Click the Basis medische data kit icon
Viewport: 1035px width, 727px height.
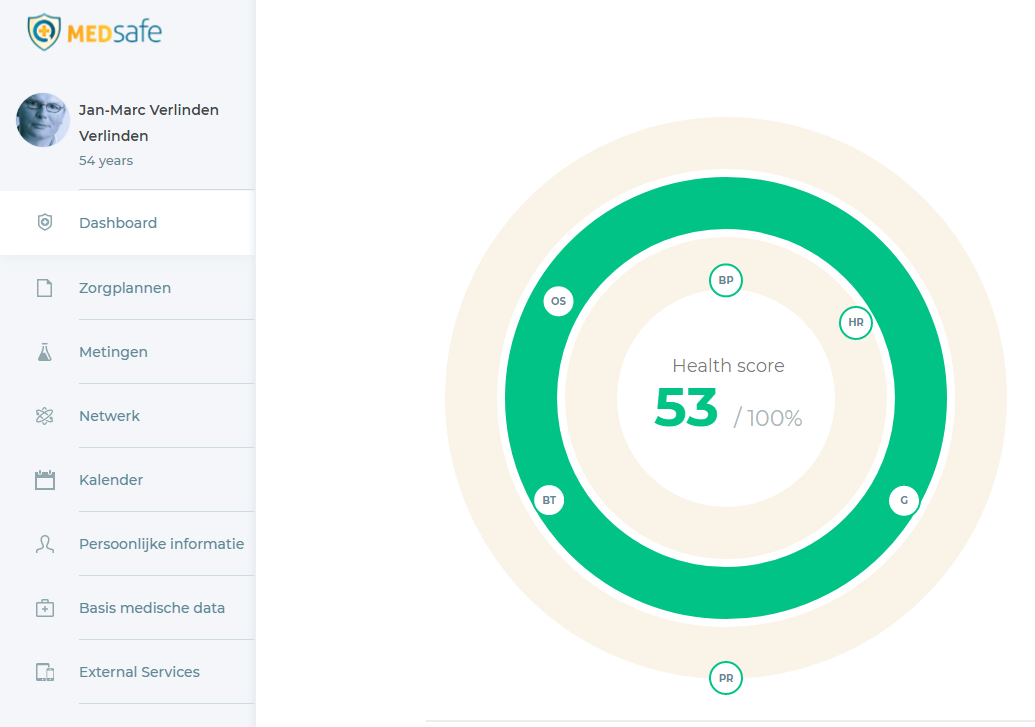tap(44, 608)
